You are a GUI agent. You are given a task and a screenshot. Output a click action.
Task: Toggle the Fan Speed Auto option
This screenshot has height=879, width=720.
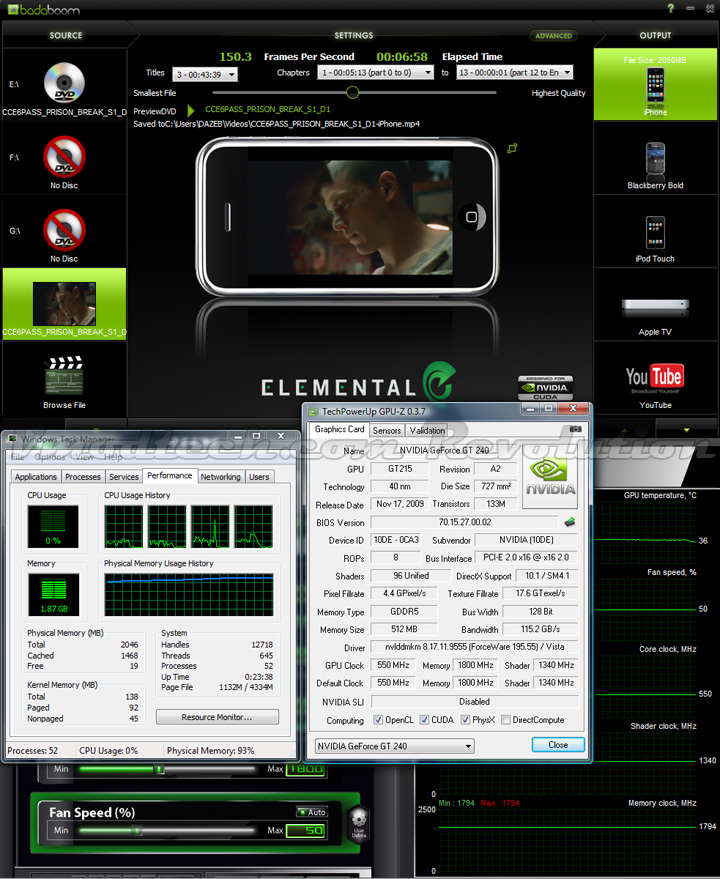coord(312,812)
